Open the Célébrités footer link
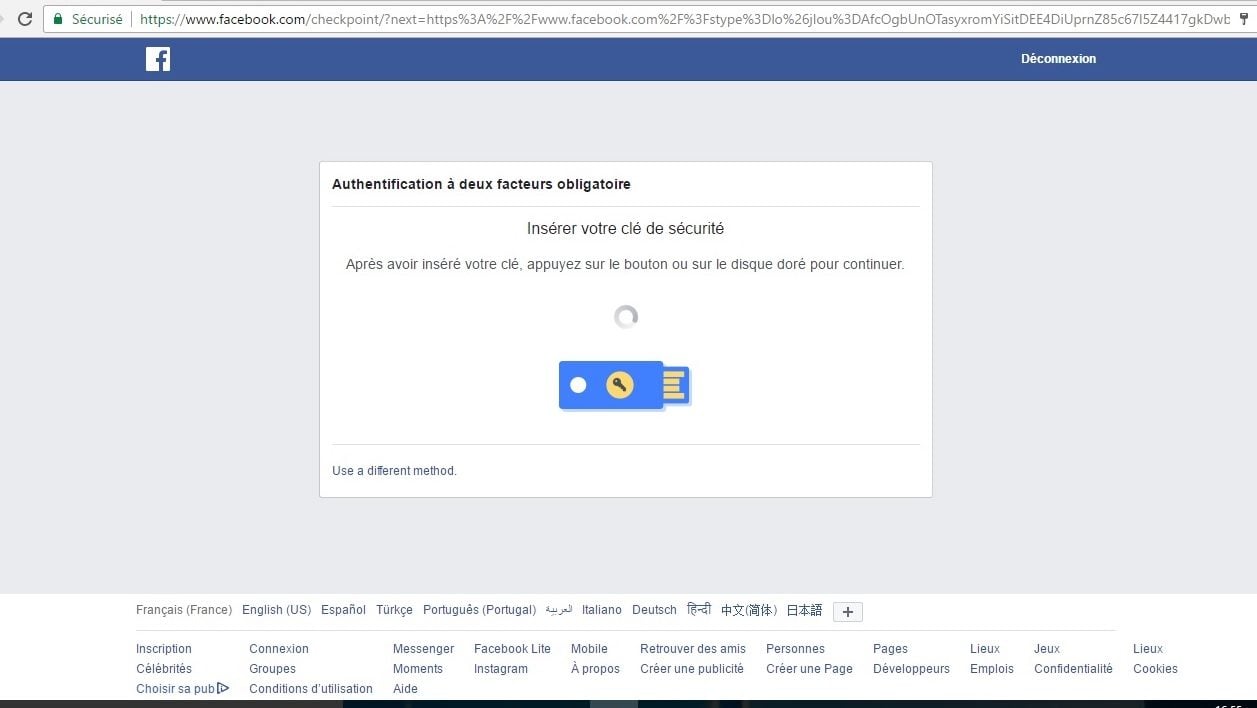Image resolution: width=1257 pixels, height=708 pixels. 164,669
